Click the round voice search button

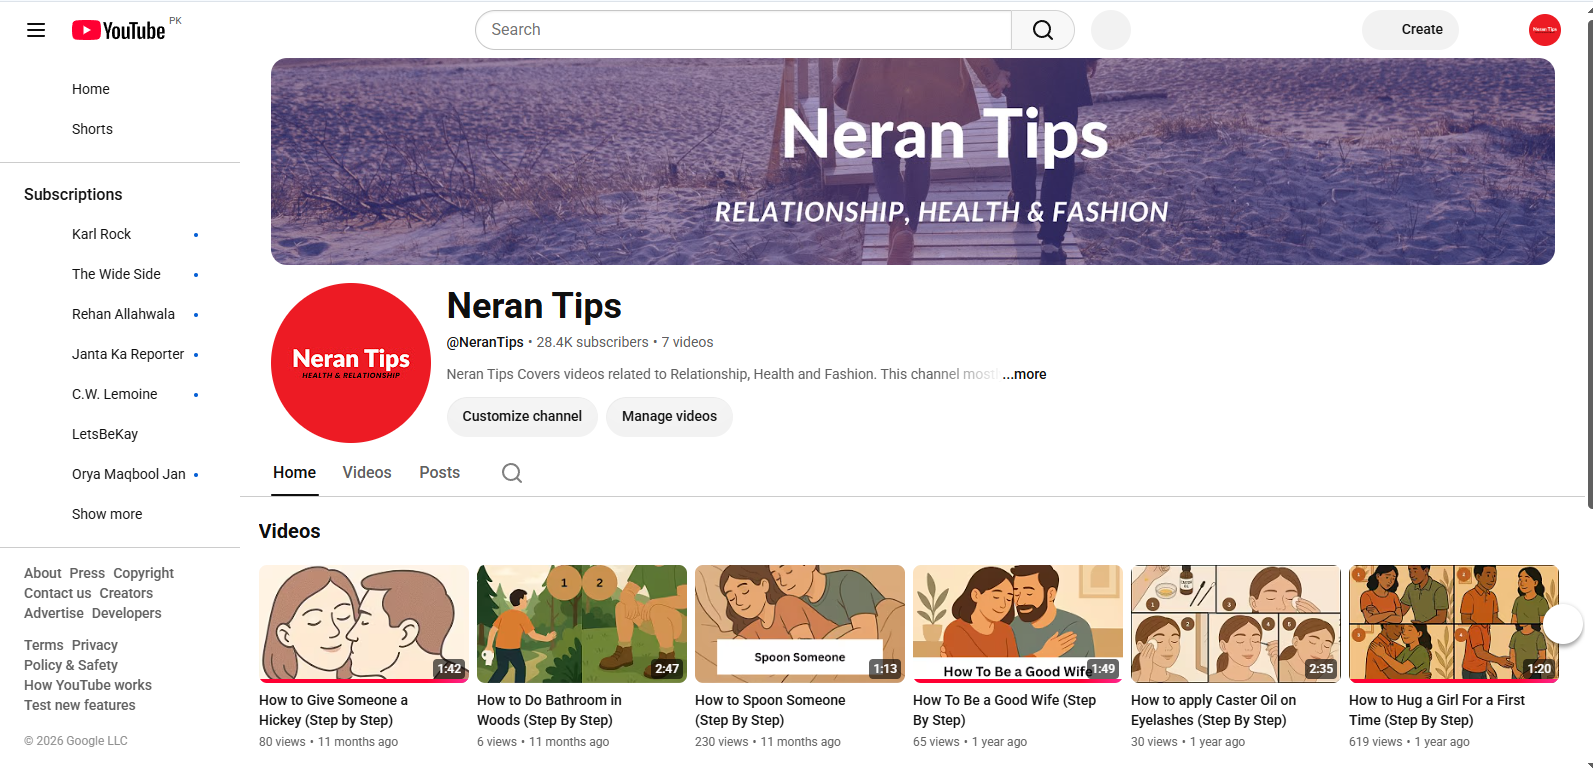1111,30
